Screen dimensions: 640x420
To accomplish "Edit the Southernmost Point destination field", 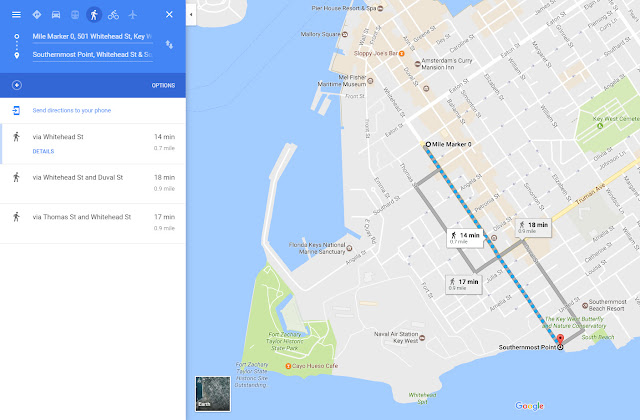I will (x=93, y=55).
